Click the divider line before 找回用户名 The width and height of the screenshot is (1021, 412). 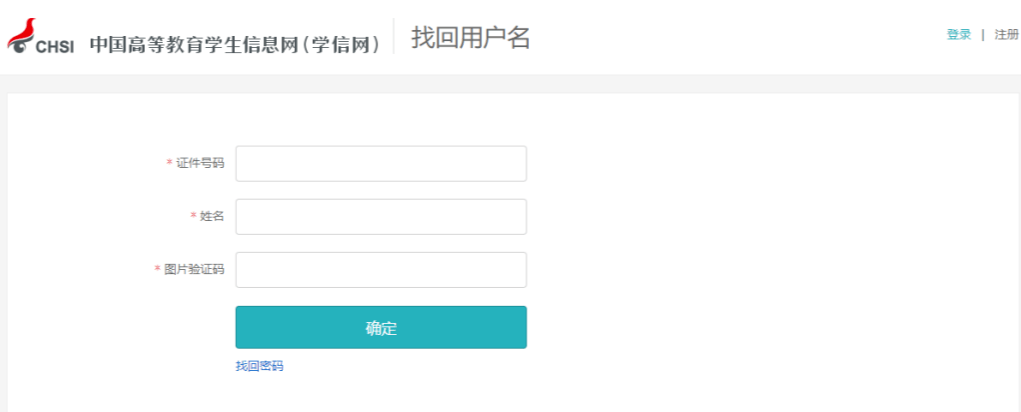394,37
